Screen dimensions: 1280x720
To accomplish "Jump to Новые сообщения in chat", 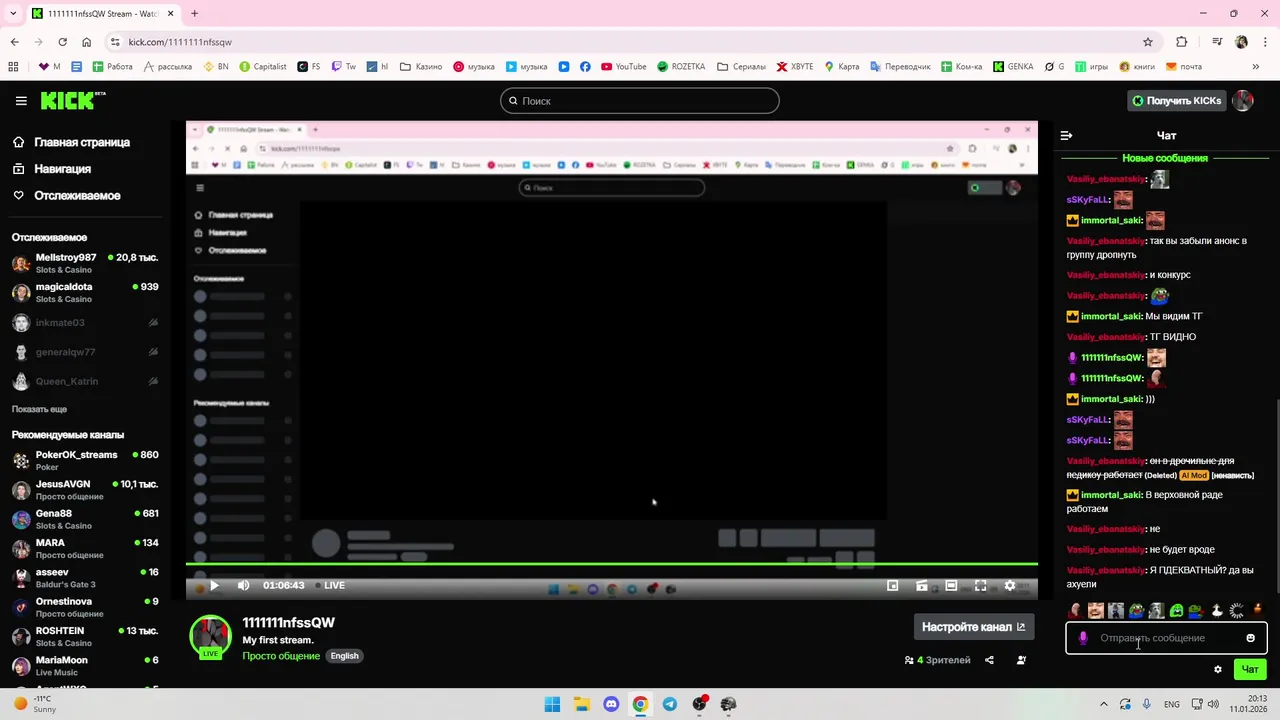I will [1165, 158].
